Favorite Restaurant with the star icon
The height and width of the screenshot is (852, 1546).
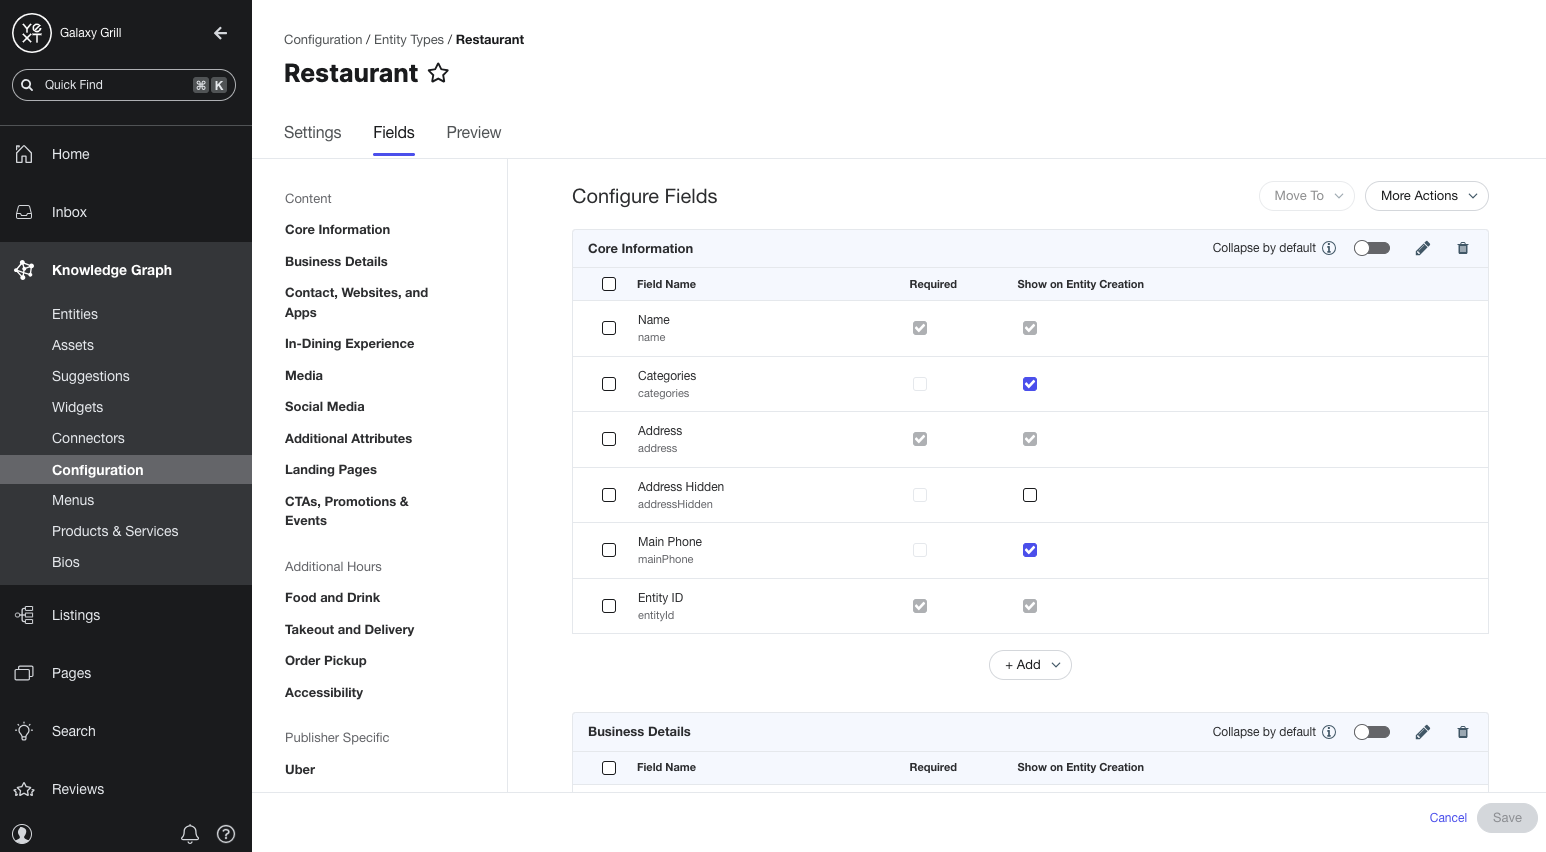click(438, 73)
